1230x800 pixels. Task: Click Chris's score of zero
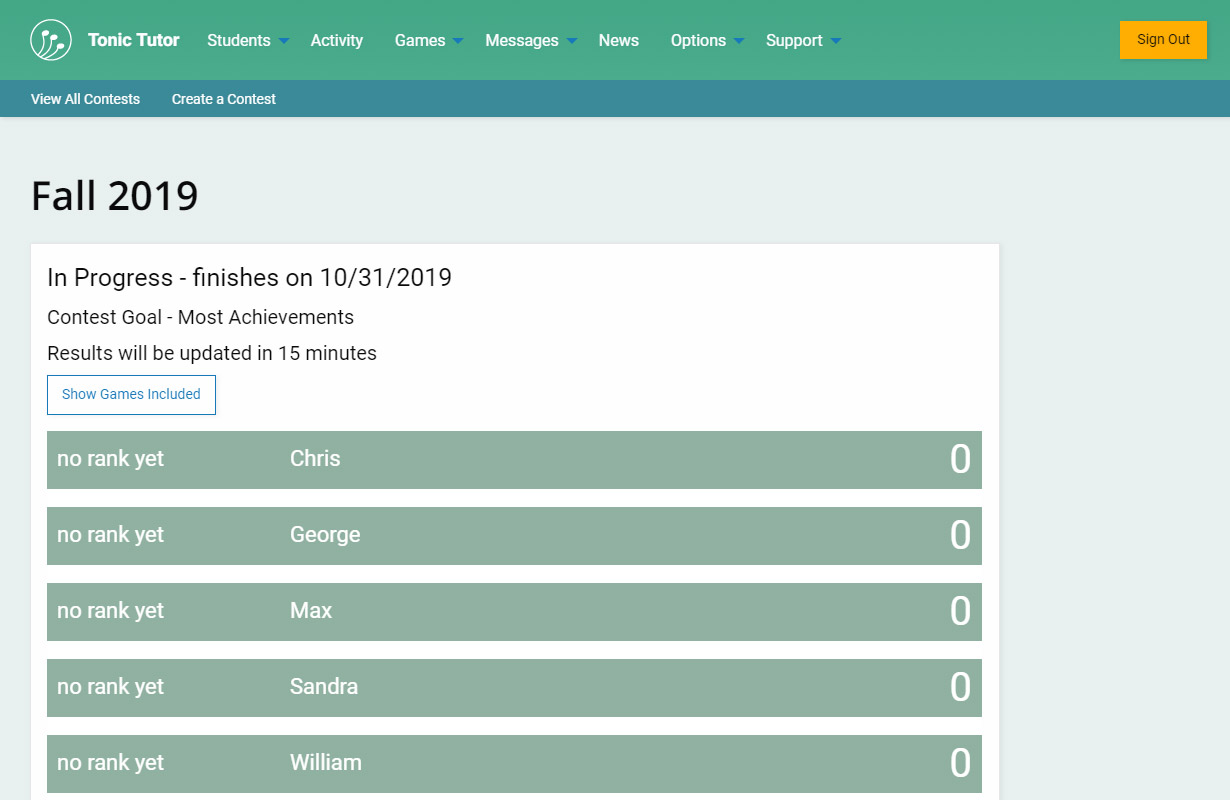[959, 460]
